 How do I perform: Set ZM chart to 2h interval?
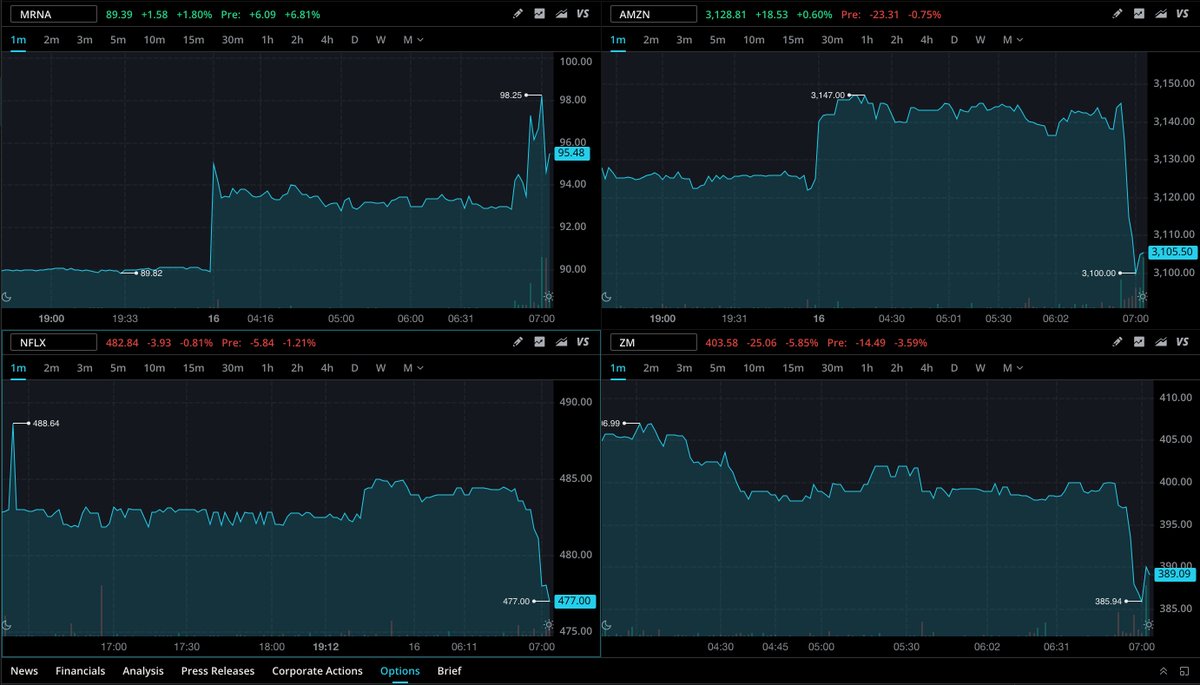(x=897, y=368)
